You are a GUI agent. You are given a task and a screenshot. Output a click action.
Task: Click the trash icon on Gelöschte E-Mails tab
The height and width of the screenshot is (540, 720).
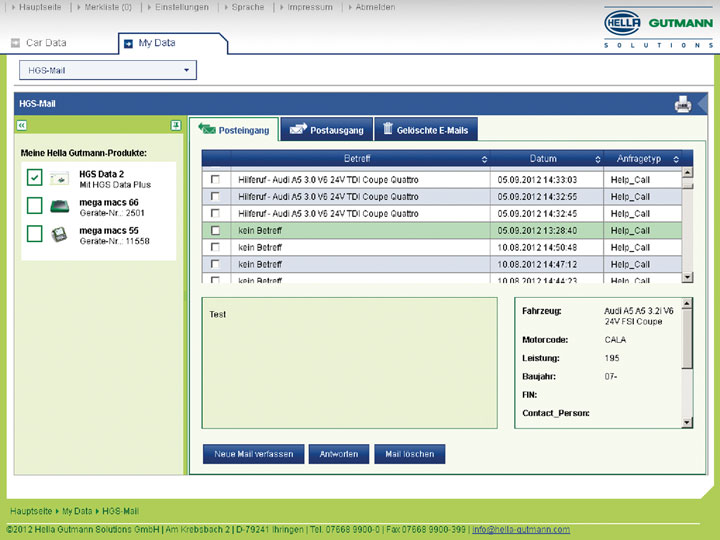[x=386, y=129]
